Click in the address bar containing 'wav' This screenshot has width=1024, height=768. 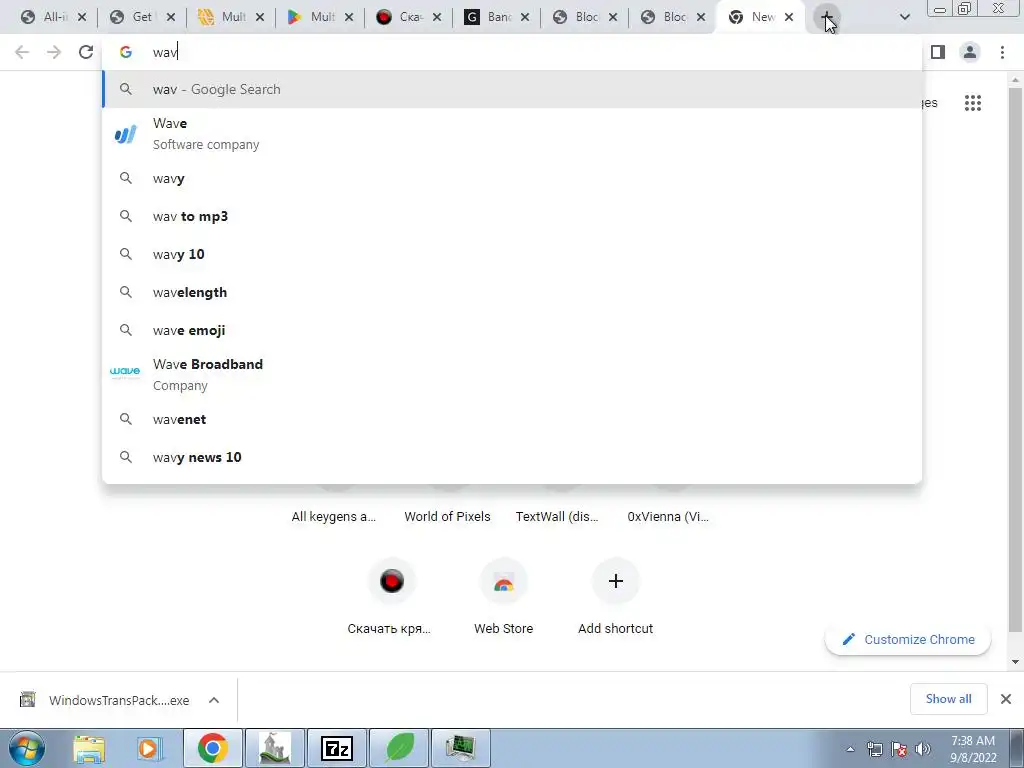click(x=512, y=52)
